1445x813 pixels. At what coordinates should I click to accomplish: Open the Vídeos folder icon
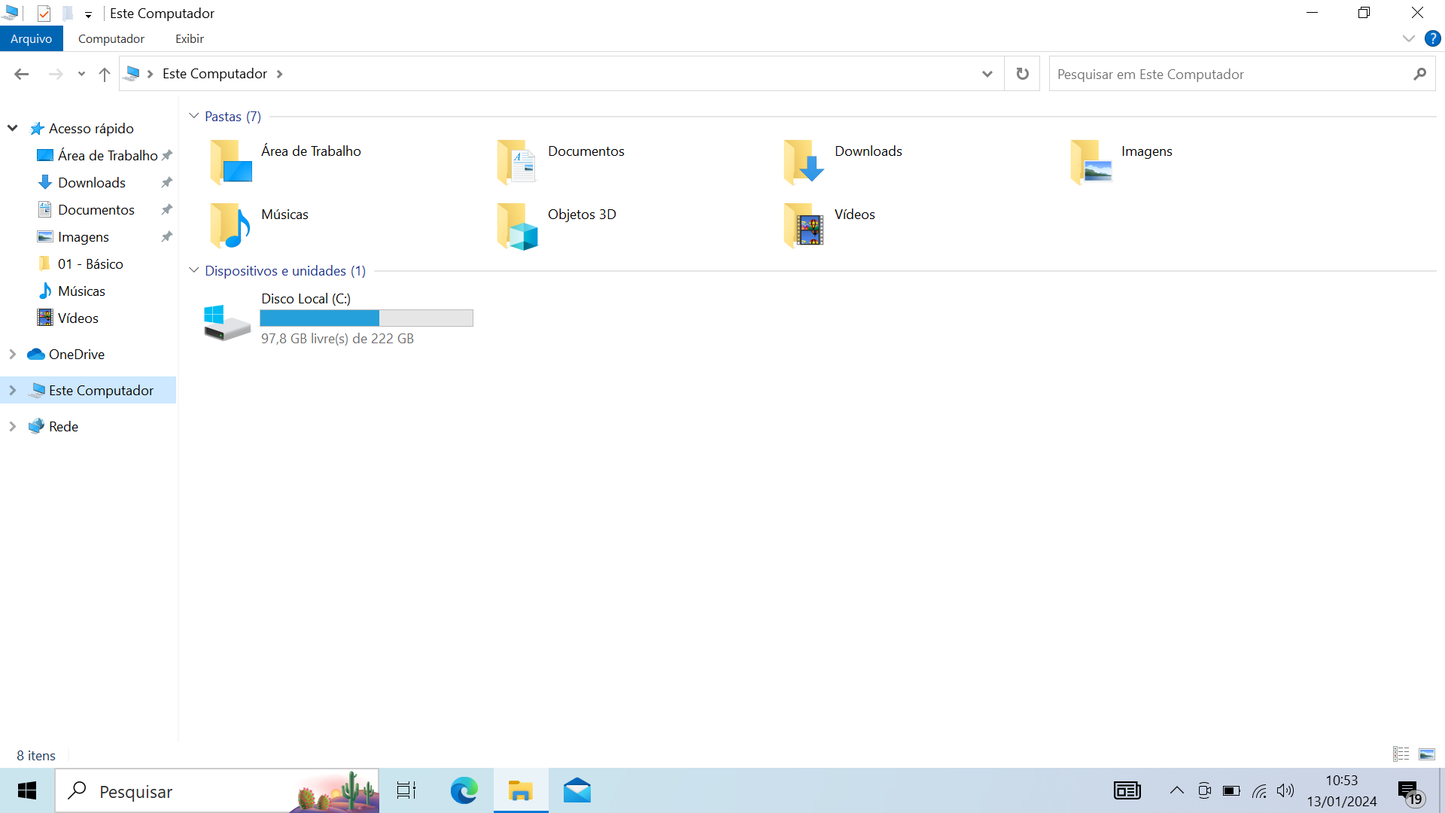point(804,225)
